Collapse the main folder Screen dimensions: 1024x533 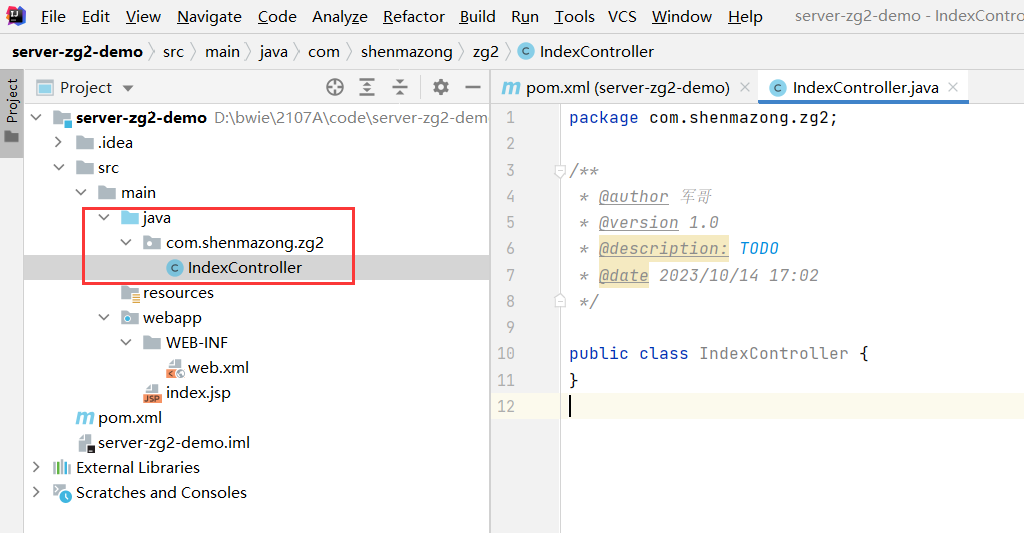(81, 193)
